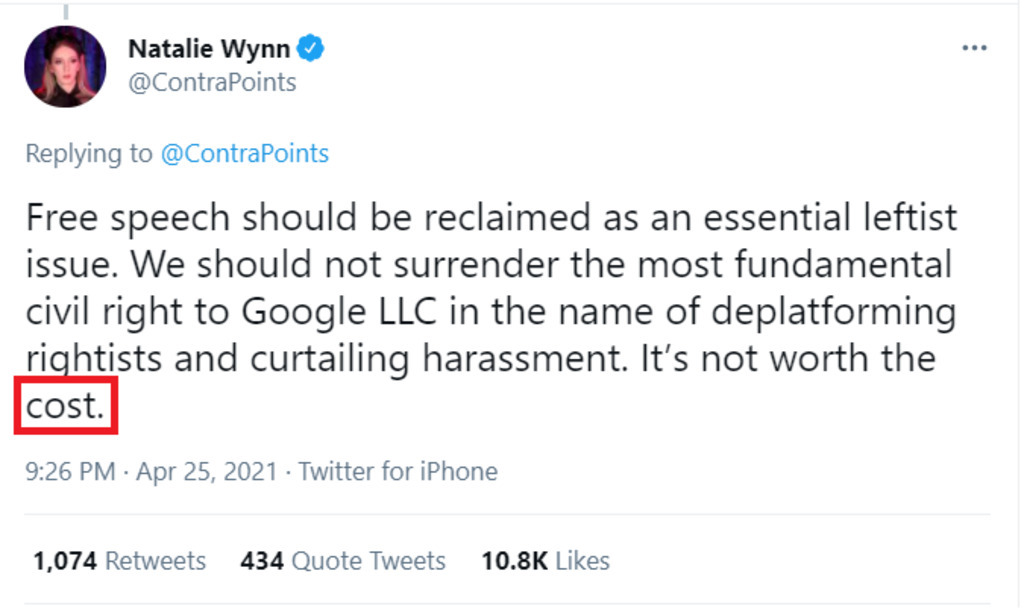
Task: Visit the gray @ContraPoints handle under the name
Action: point(212,82)
